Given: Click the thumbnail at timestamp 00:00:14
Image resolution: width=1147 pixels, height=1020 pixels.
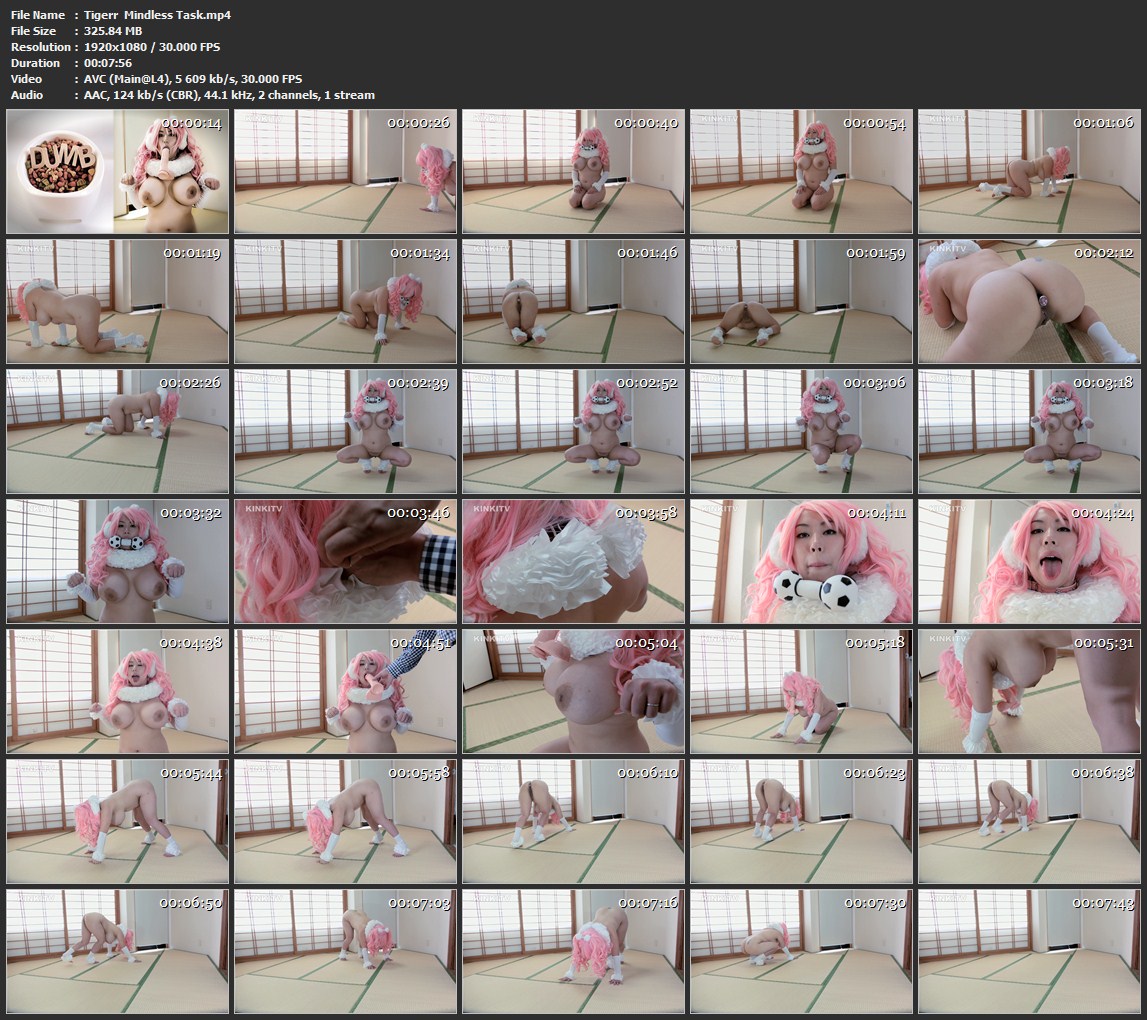Looking at the screenshot, I should [x=118, y=172].
